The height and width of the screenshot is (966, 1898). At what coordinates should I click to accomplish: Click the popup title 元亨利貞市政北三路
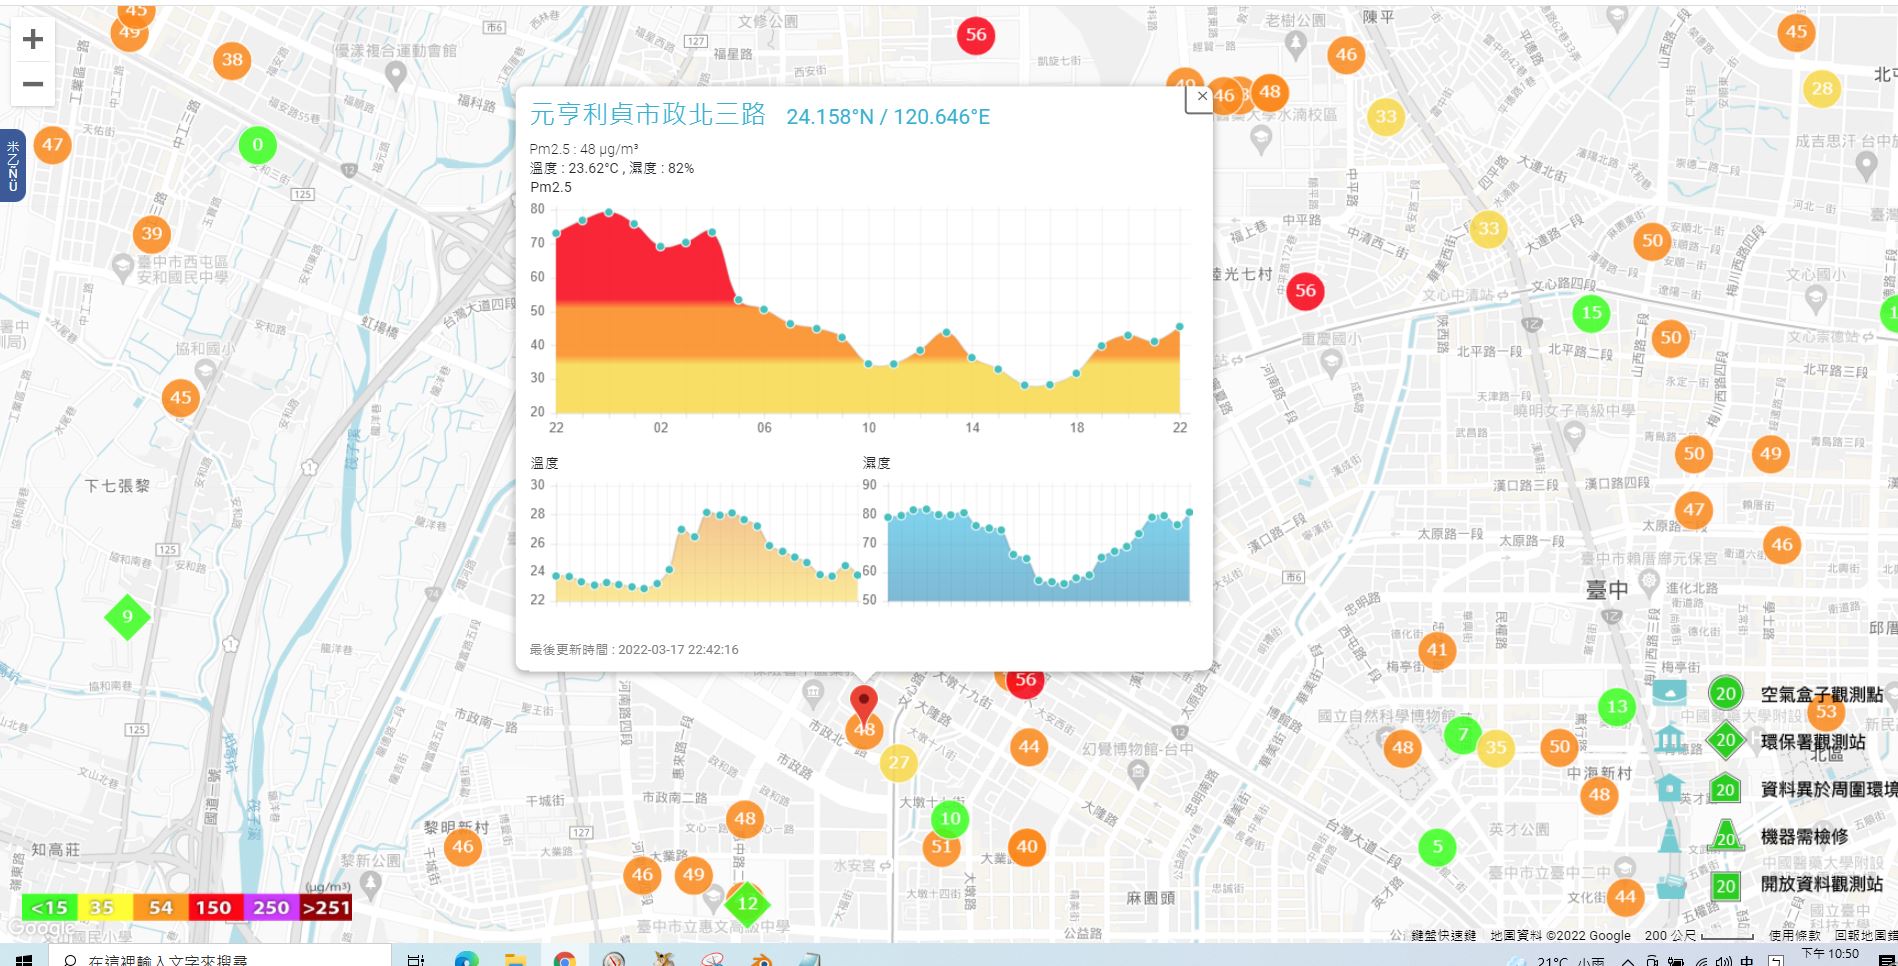[647, 114]
